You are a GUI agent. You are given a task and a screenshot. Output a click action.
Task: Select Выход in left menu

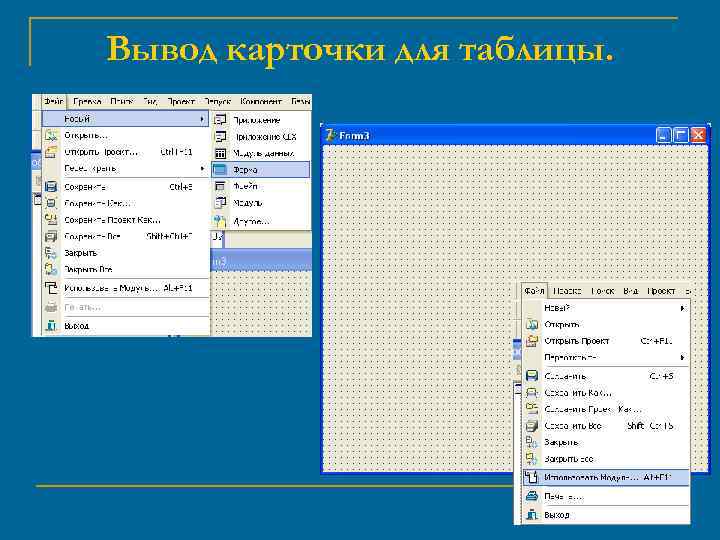coord(126,326)
